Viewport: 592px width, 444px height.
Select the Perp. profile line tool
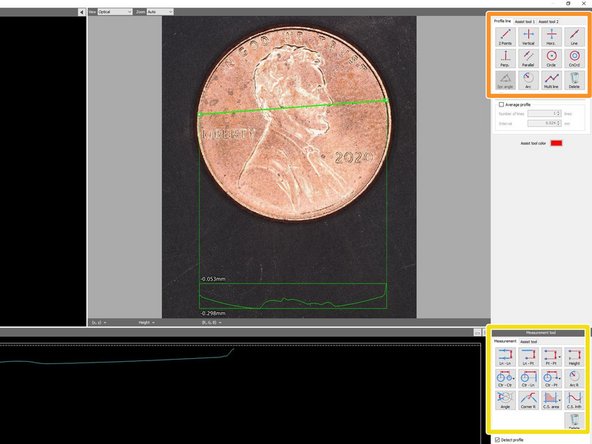click(x=505, y=59)
